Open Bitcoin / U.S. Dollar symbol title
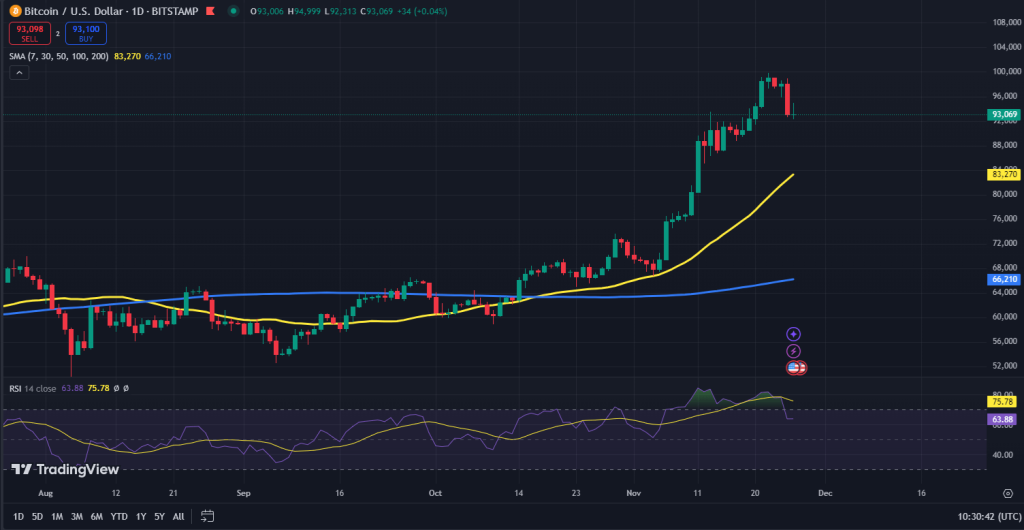The width and height of the screenshot is (1024, 530). [x=109, y=11]
